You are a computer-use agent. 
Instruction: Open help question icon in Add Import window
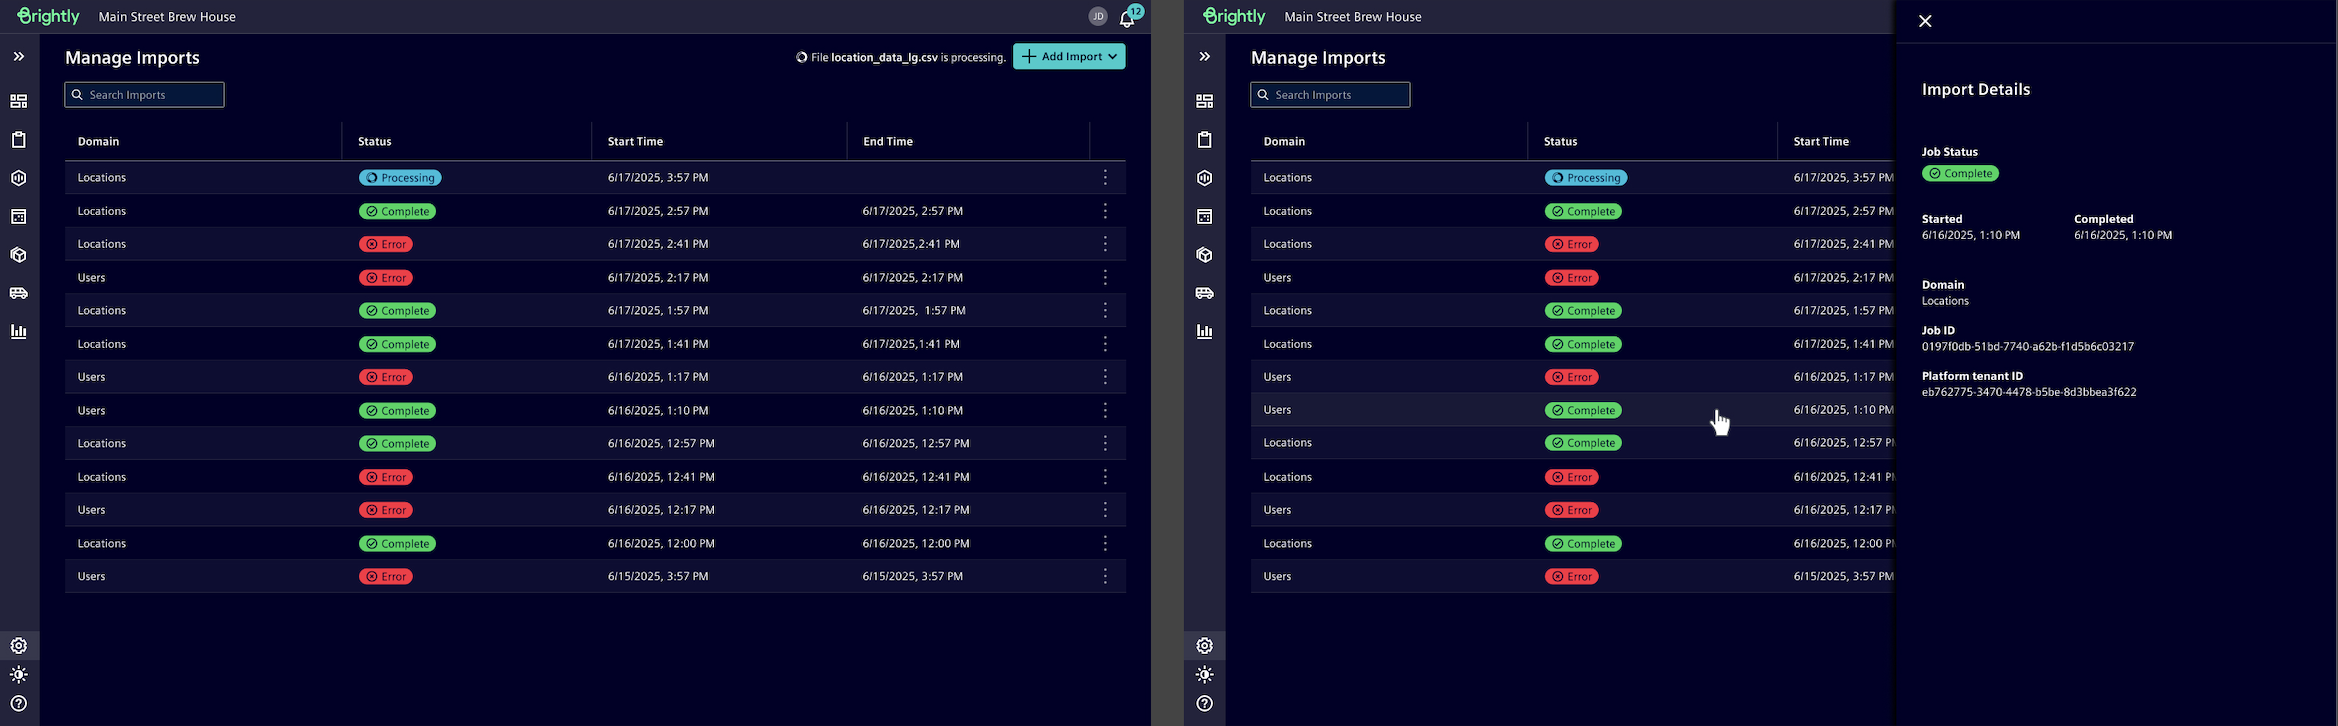pyautogui.click(x=19, y=704)
